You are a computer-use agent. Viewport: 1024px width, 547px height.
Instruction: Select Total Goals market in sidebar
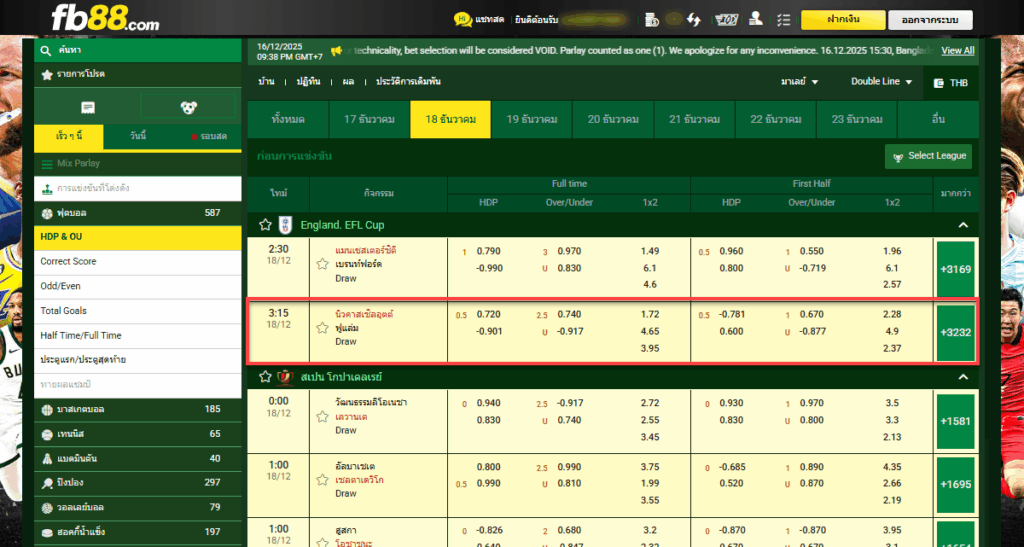click(138, 311)
